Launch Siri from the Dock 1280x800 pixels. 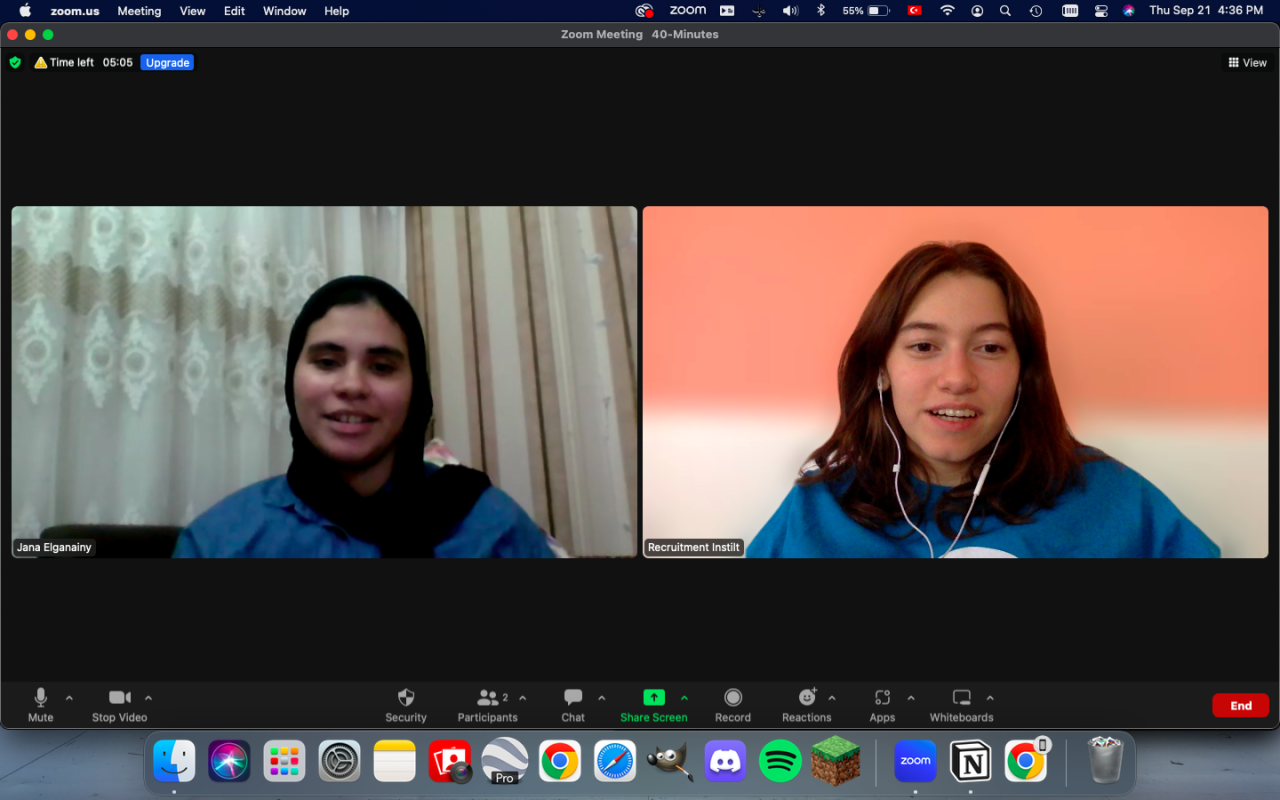(x=229, y=762)
